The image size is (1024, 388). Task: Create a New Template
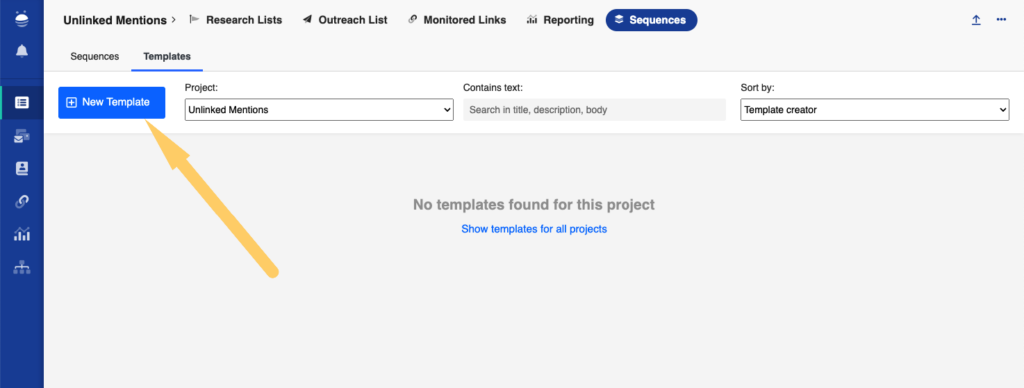[x=112, y=103]
